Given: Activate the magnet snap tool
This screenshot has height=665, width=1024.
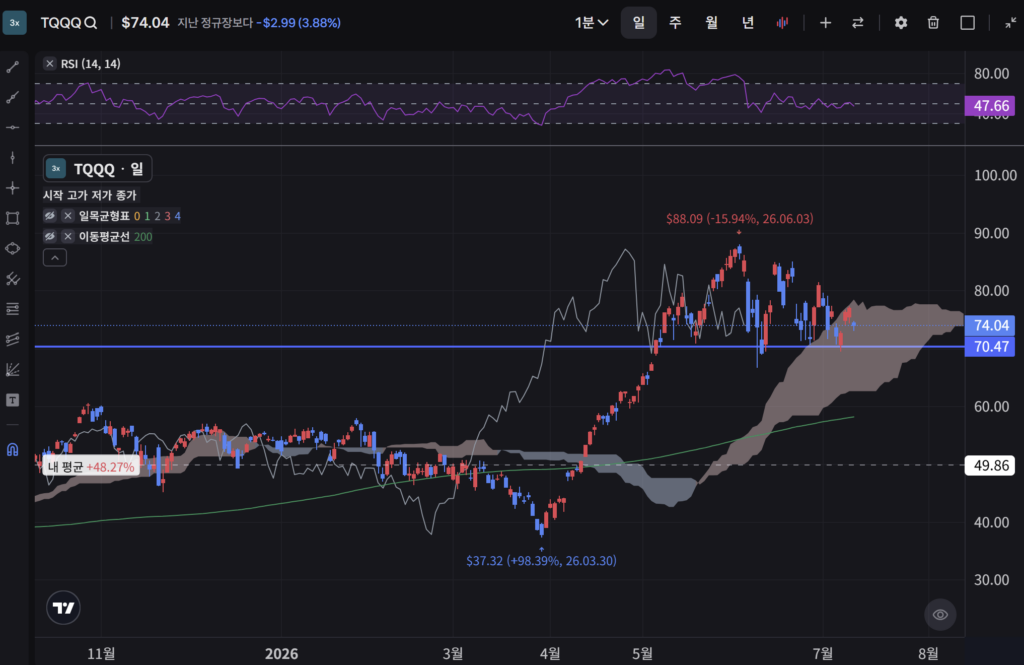Looking at the screenshot, I should tap(12, 449).
